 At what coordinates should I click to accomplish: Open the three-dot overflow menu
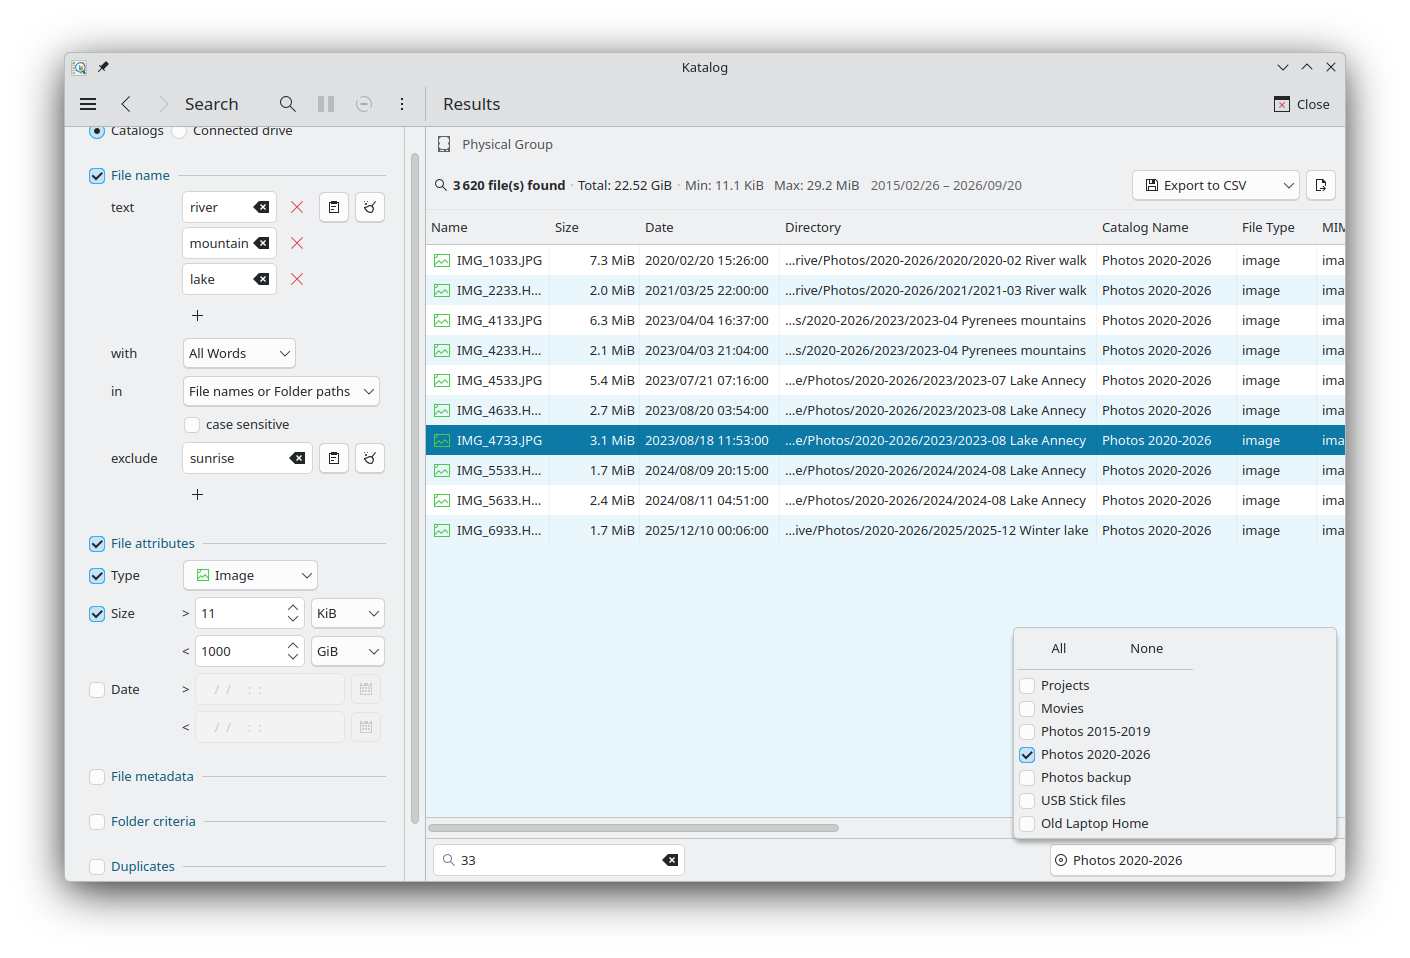(x=402, y=104)
